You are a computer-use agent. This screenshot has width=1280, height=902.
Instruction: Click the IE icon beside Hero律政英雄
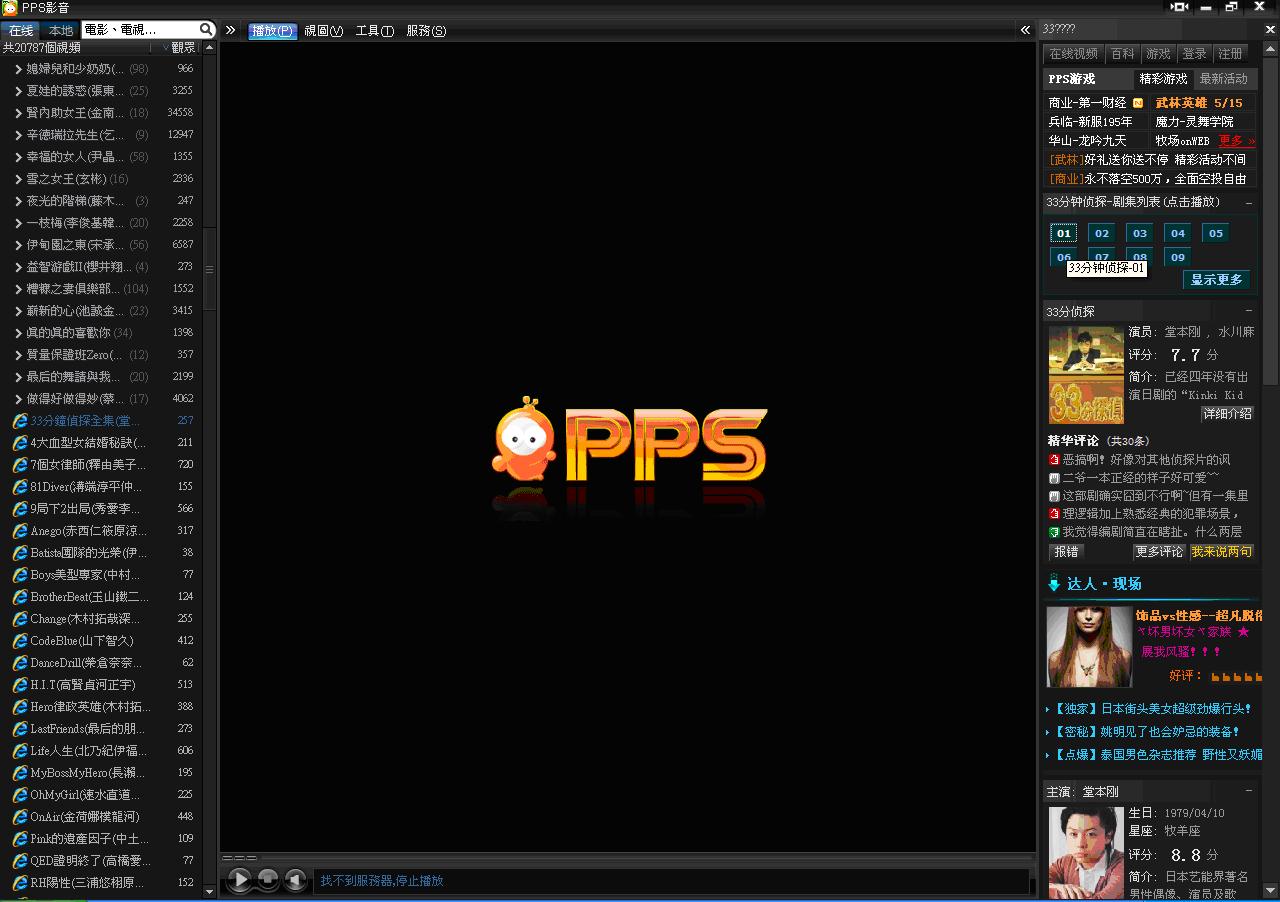[20, 707]
